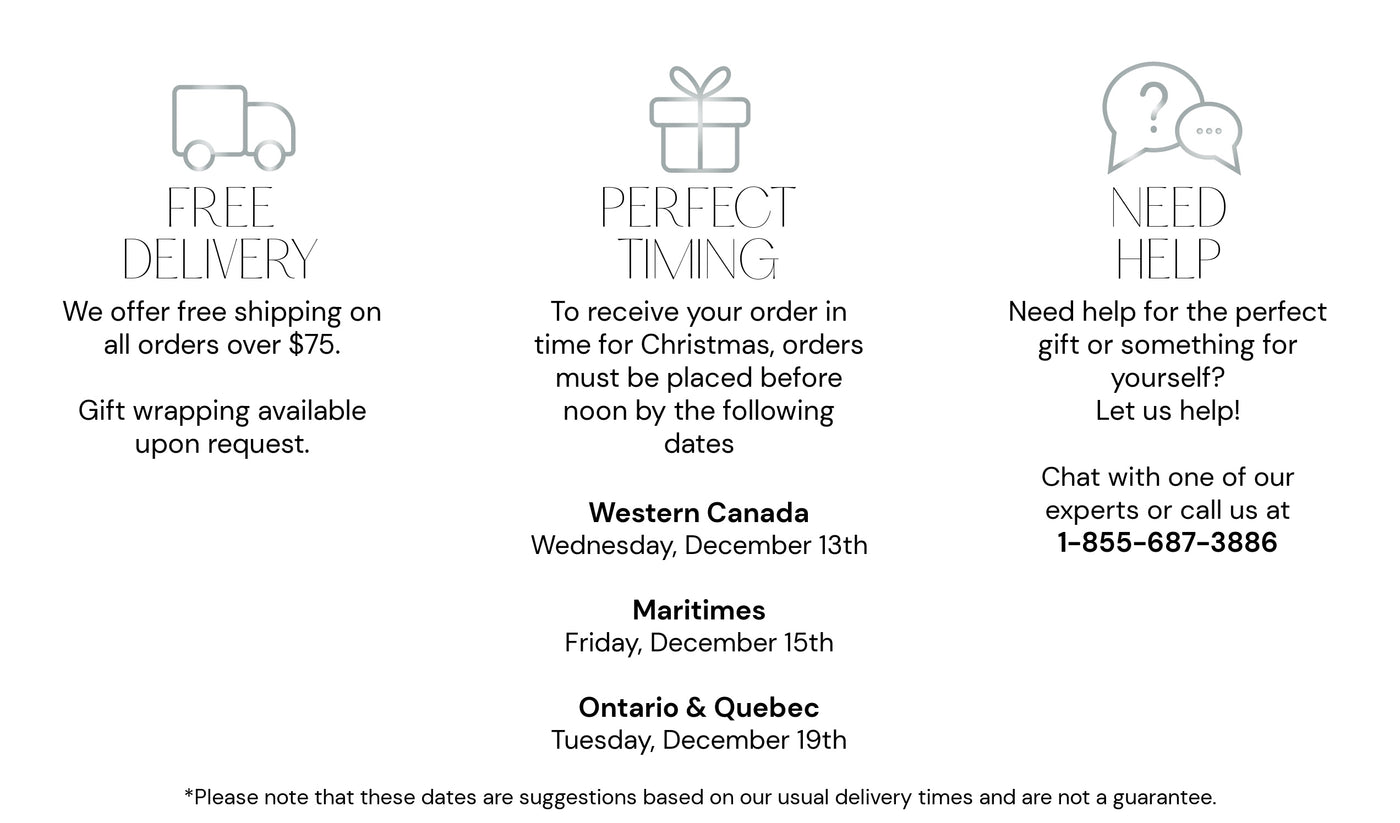Viewport: 1400px width, 823px height.
Task: Call the 1-855-687-3886 phone number
Action: coord(1167,543)
